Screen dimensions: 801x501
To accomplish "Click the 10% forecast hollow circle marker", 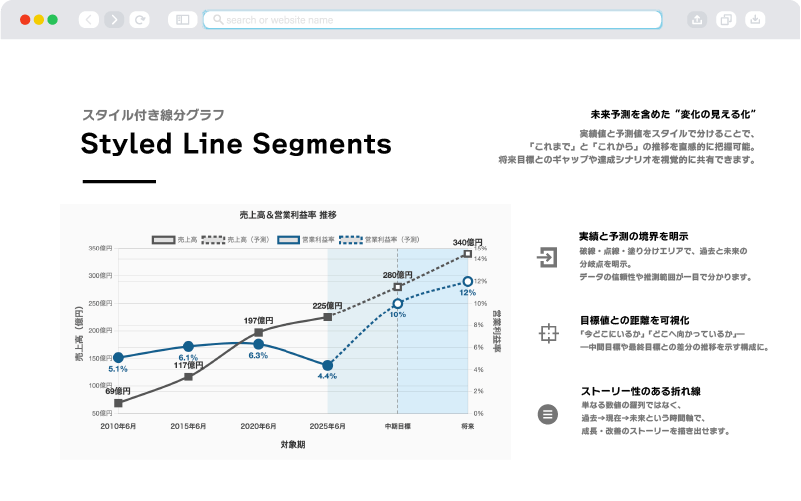I will (397, 303).
